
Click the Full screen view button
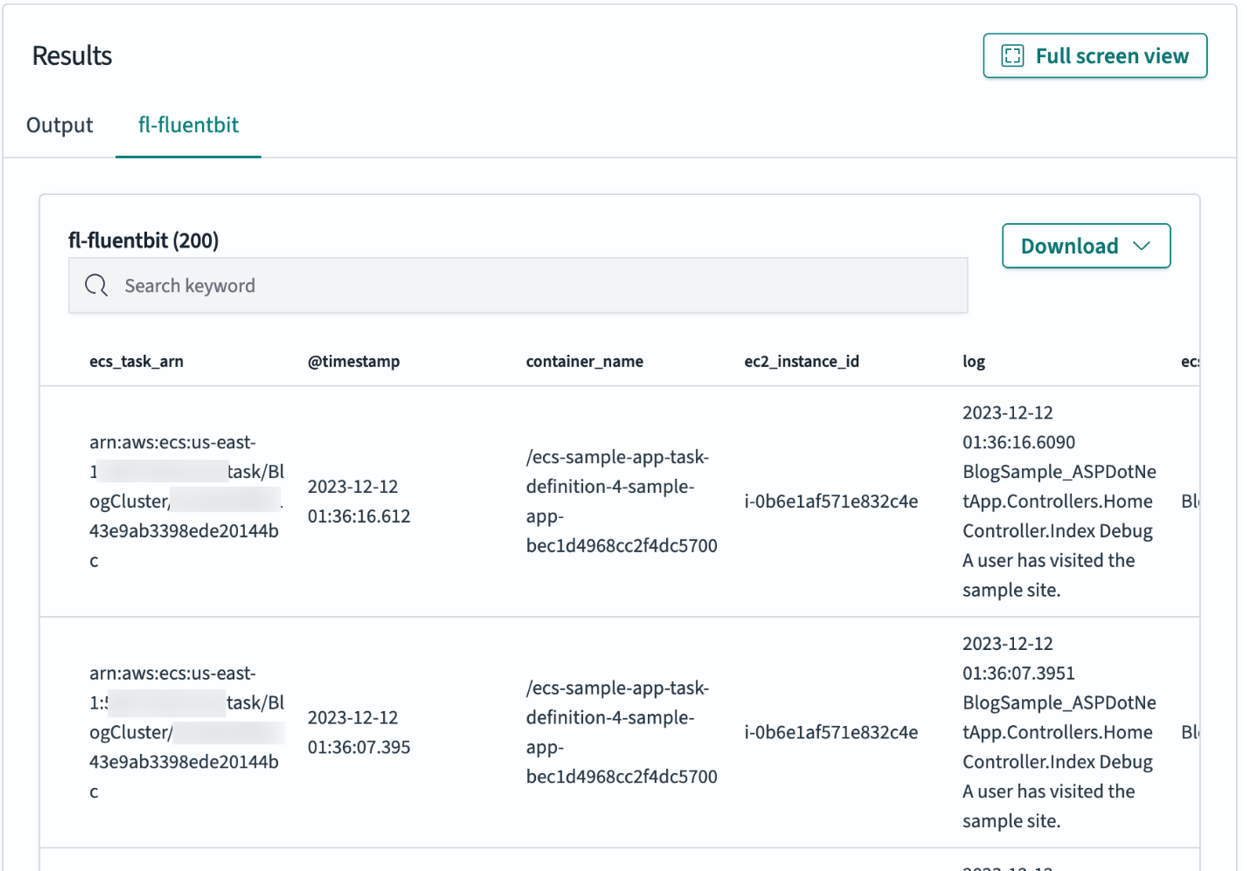[1094, 55]
